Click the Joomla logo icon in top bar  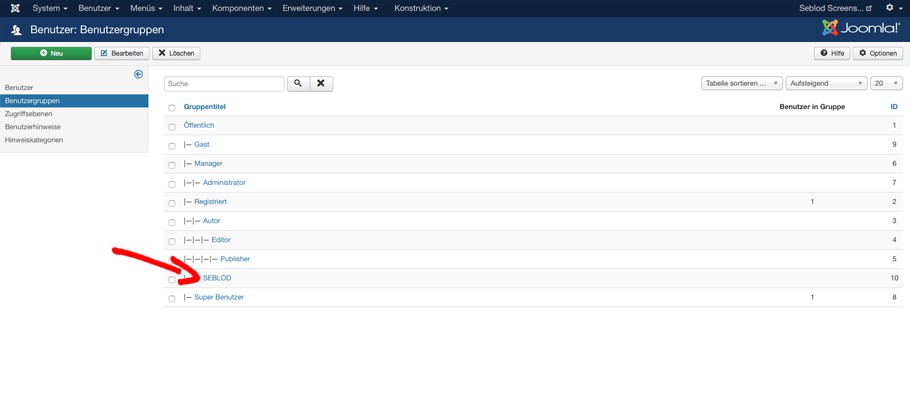[15, 8]
